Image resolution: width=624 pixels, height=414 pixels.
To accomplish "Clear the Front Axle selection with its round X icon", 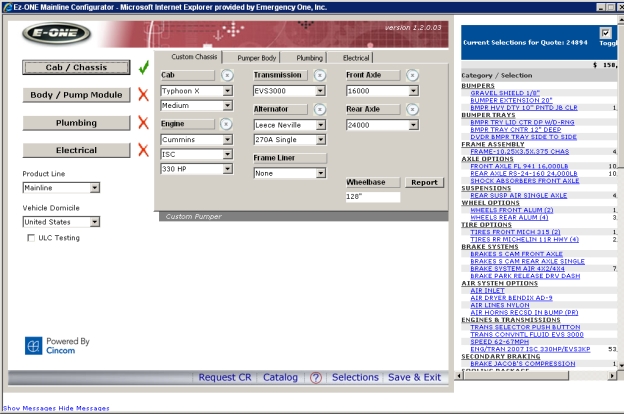I will (412, 75).
